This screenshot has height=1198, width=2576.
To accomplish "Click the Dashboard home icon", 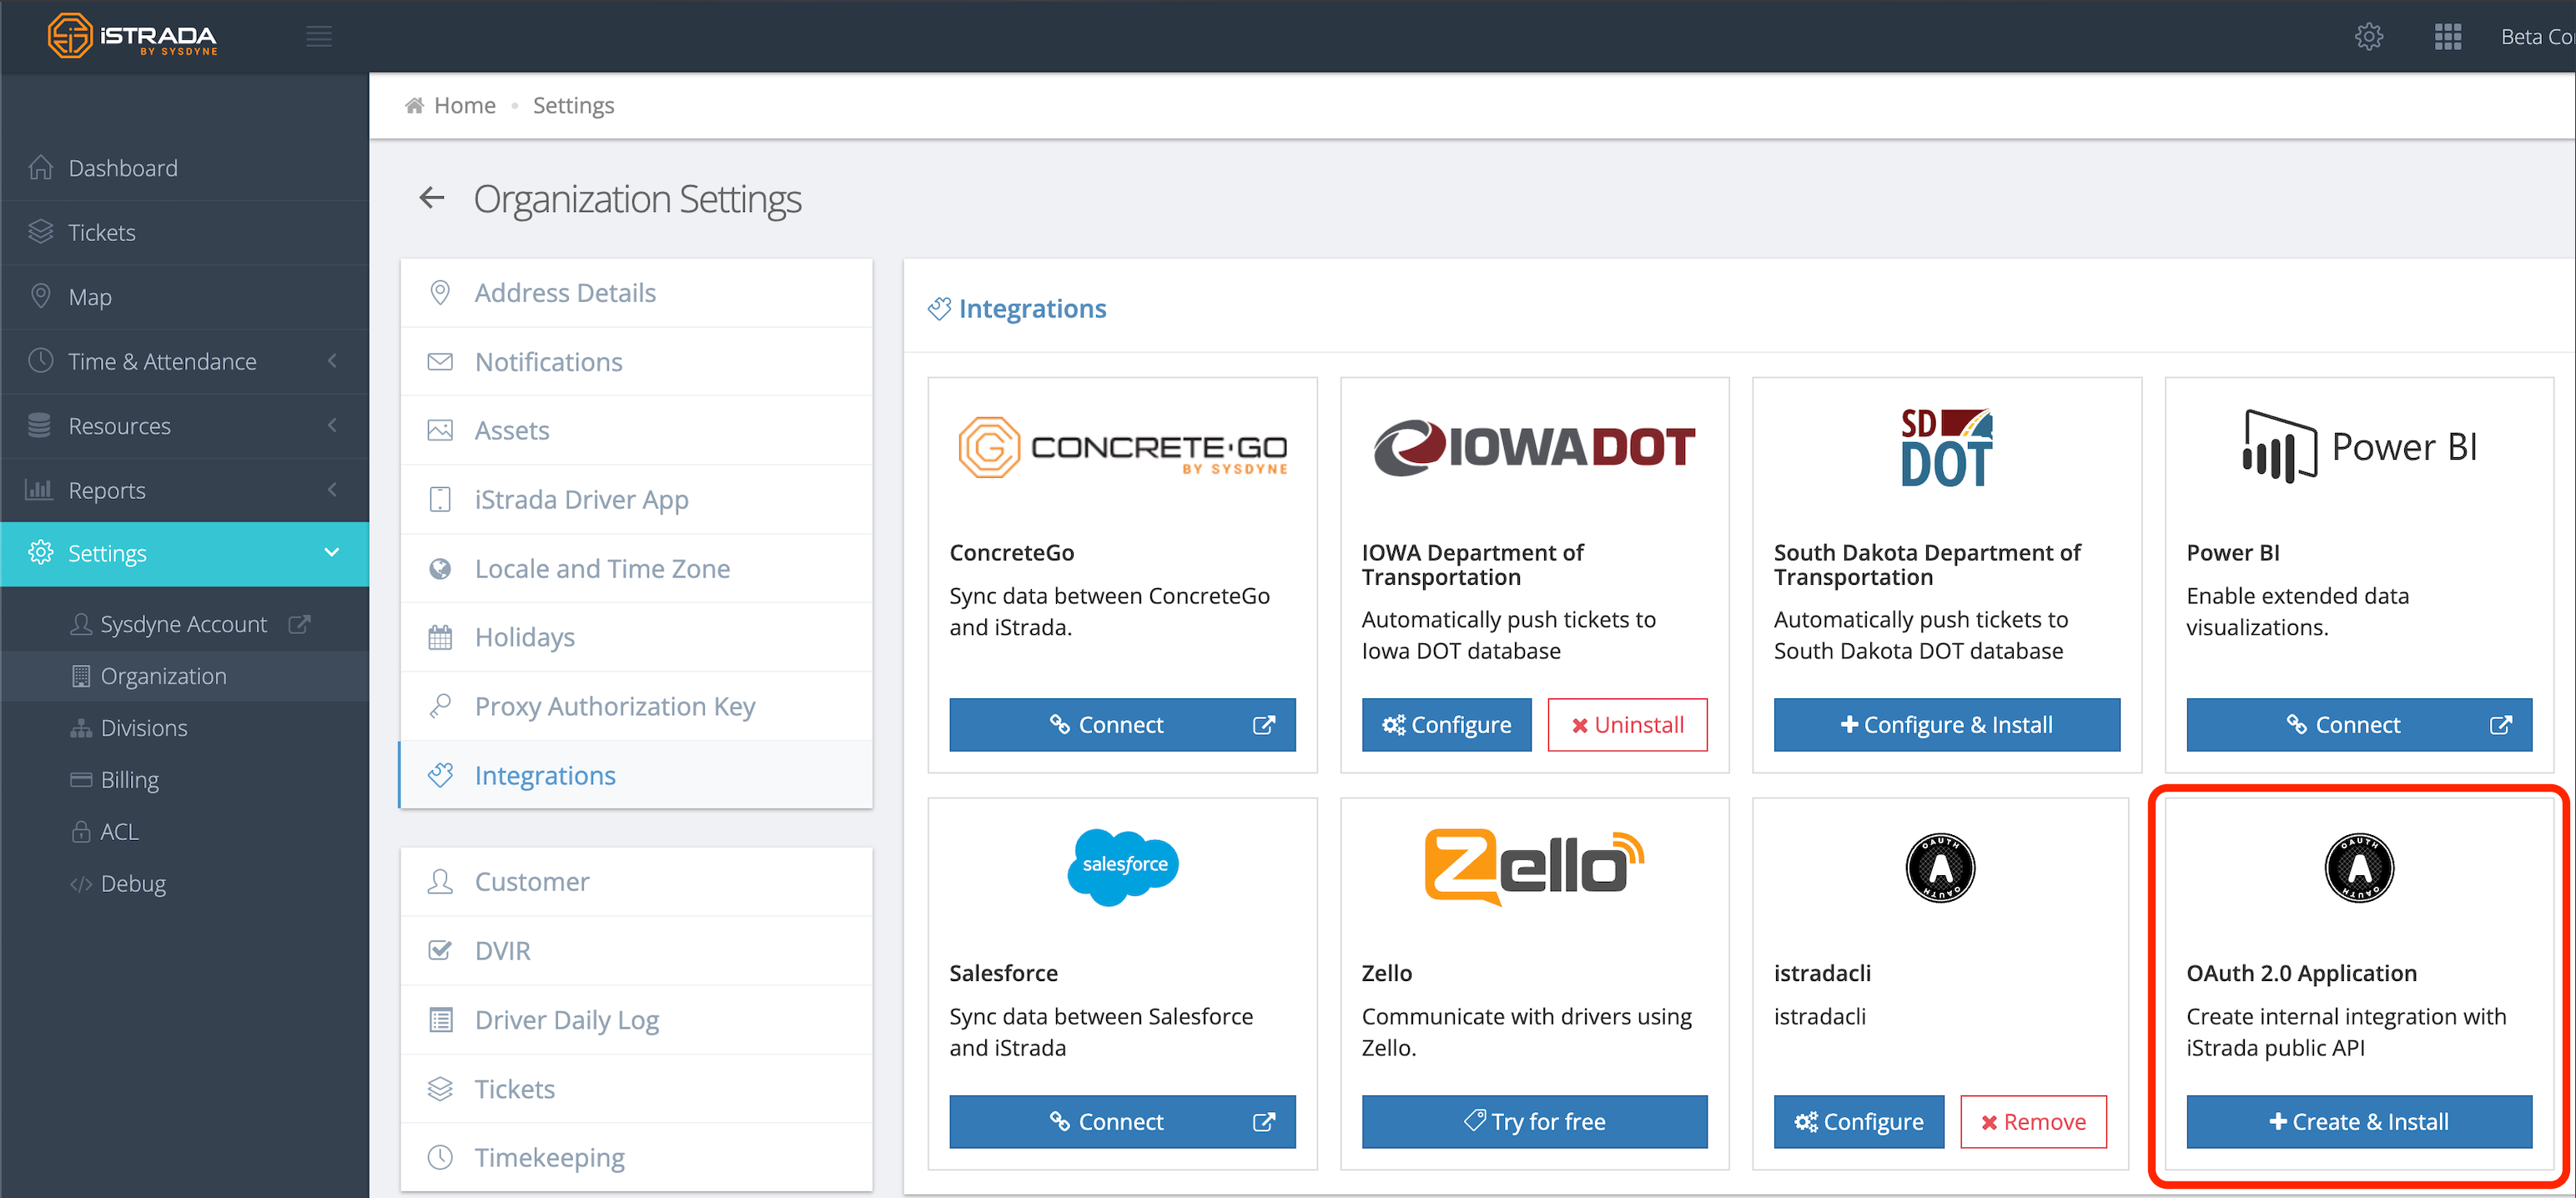I will (x=41, y=167).
